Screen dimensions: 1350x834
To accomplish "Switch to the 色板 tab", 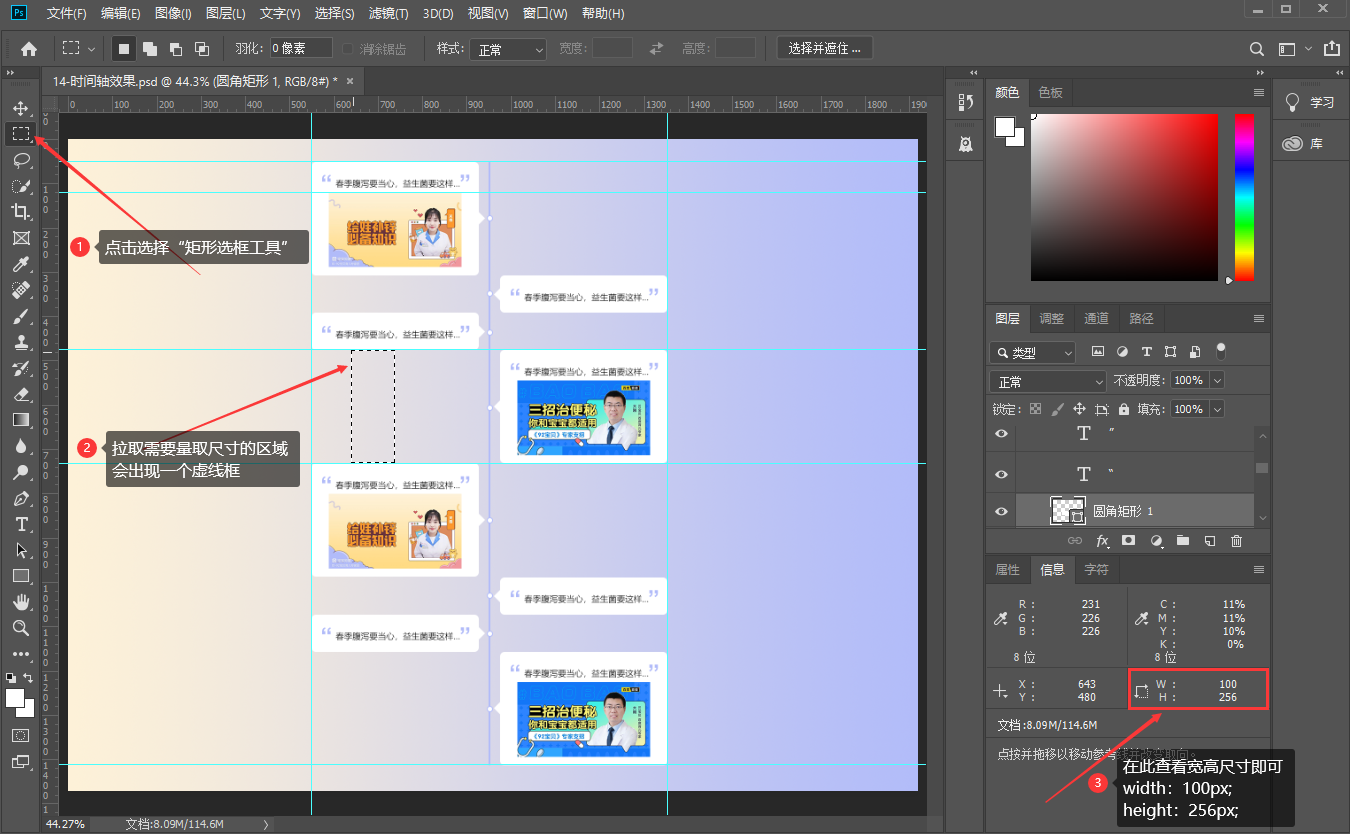I will pyautogui.click(x=1050, y=92).
